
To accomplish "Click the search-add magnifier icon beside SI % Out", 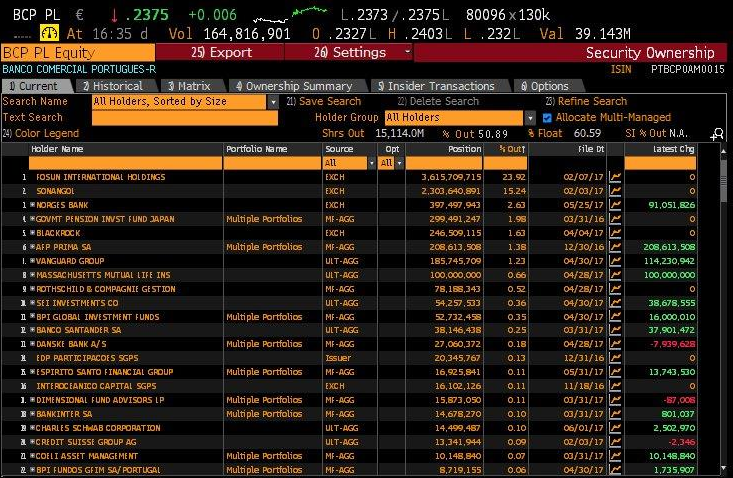I will point(717,135).
